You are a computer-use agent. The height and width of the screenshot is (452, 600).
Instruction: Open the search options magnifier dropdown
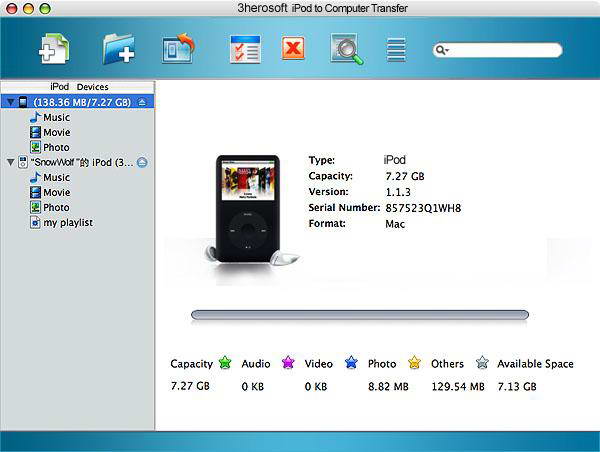[x=442, y=50]
